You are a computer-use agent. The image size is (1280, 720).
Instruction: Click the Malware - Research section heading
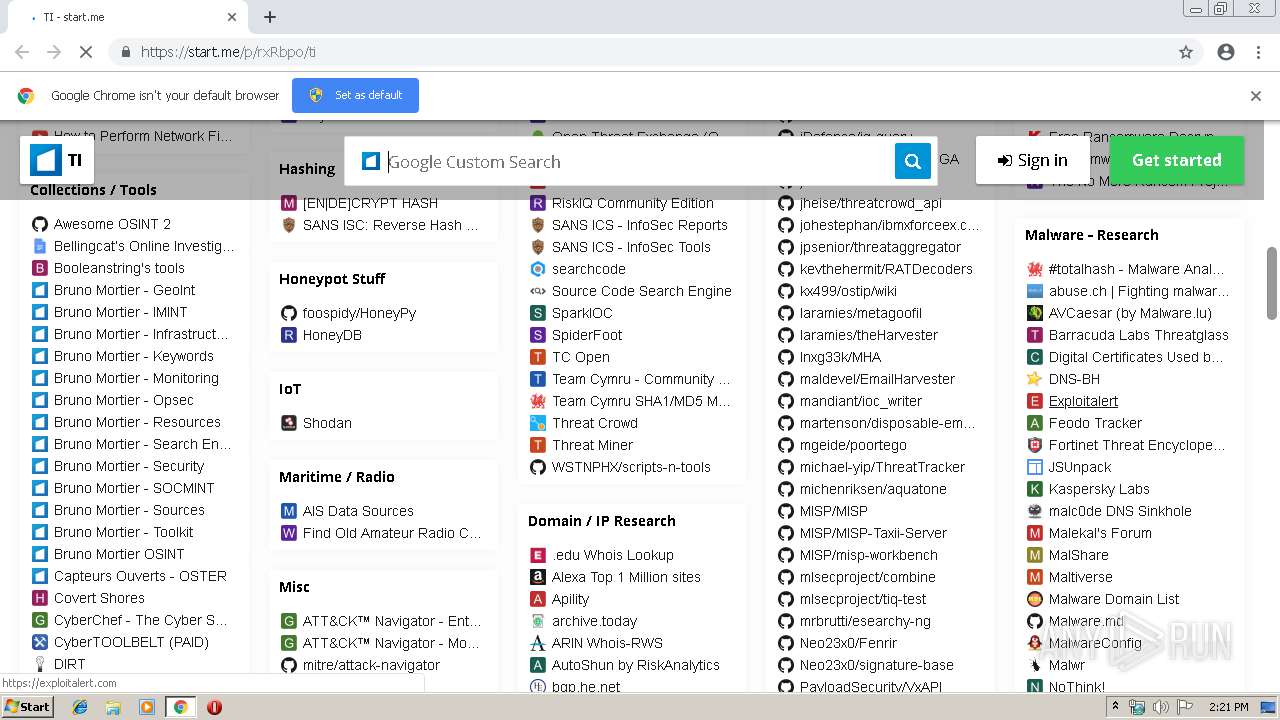1091,235
